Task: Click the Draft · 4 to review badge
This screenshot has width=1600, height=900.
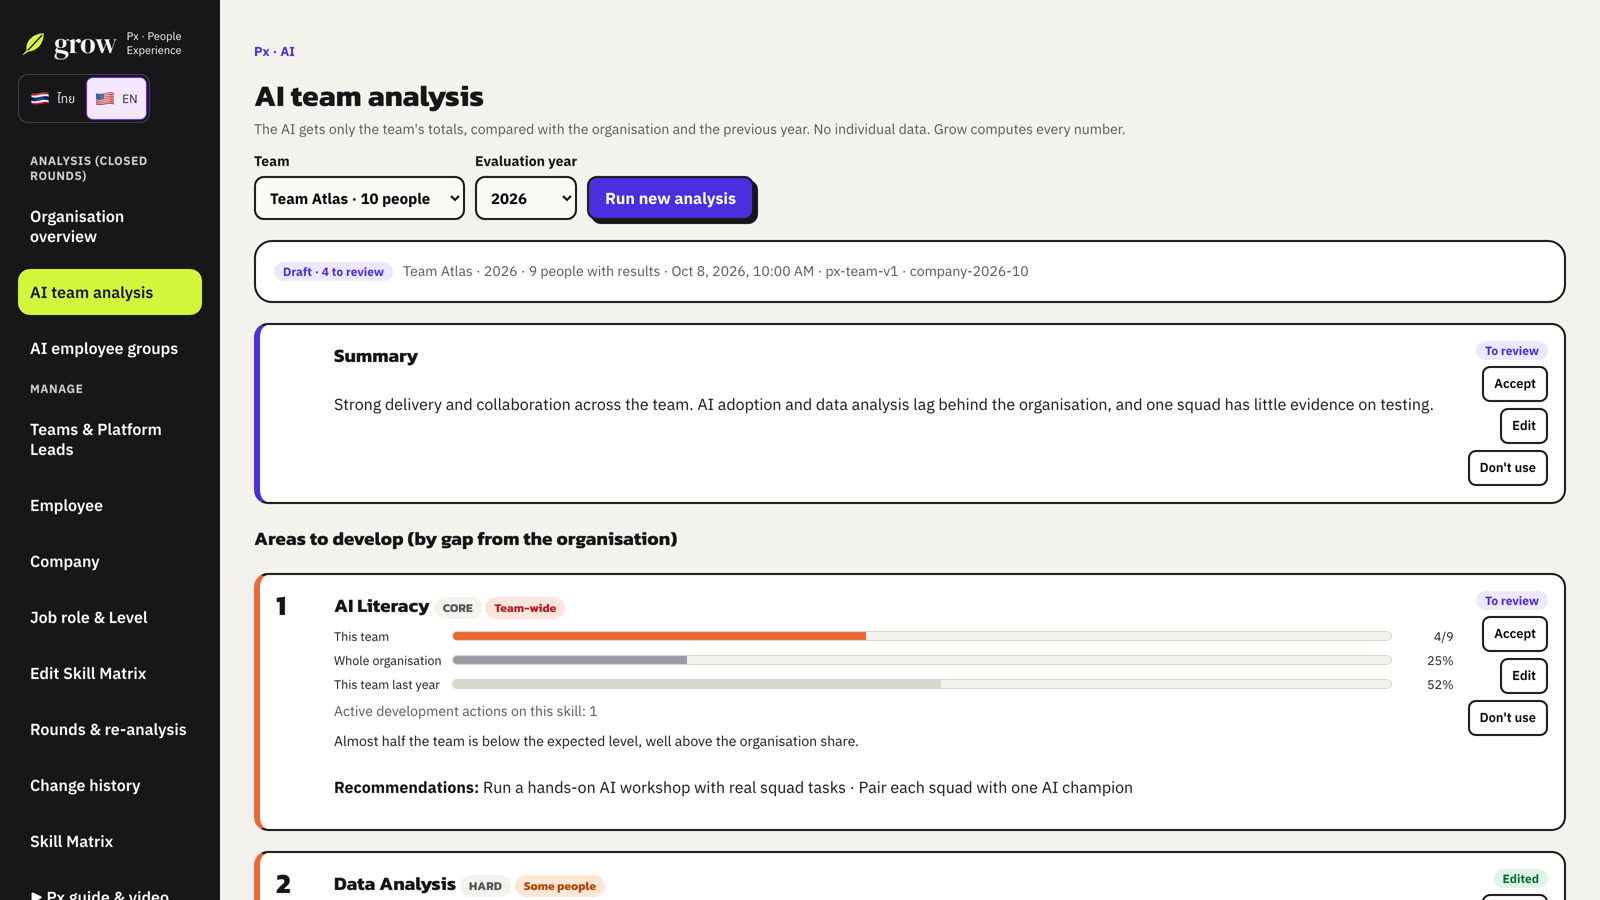Action: [x=333, y=271]
